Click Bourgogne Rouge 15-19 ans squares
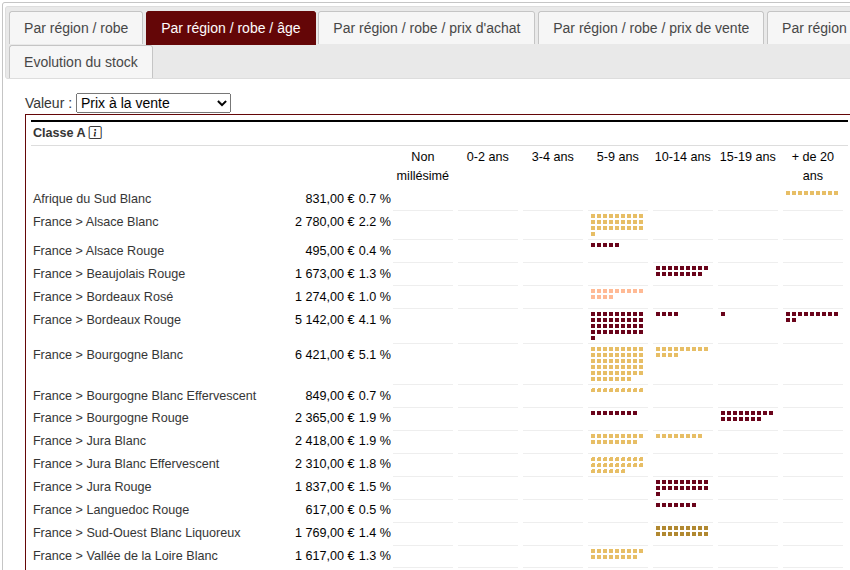 [746, 414]
